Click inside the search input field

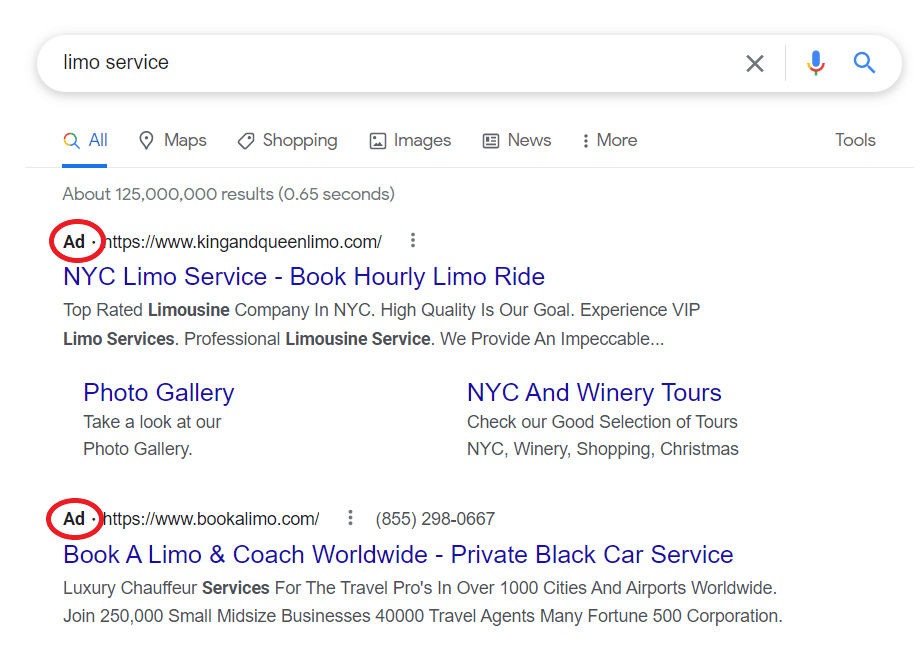(300, 62)
